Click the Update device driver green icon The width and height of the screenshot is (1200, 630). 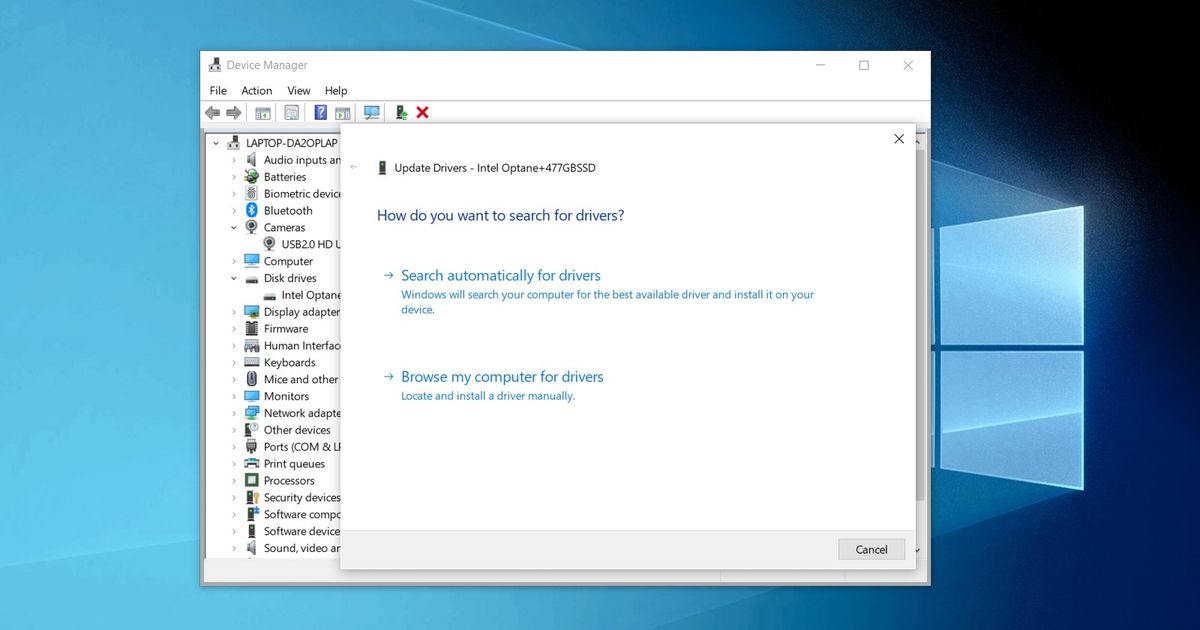tap(401, 113)
